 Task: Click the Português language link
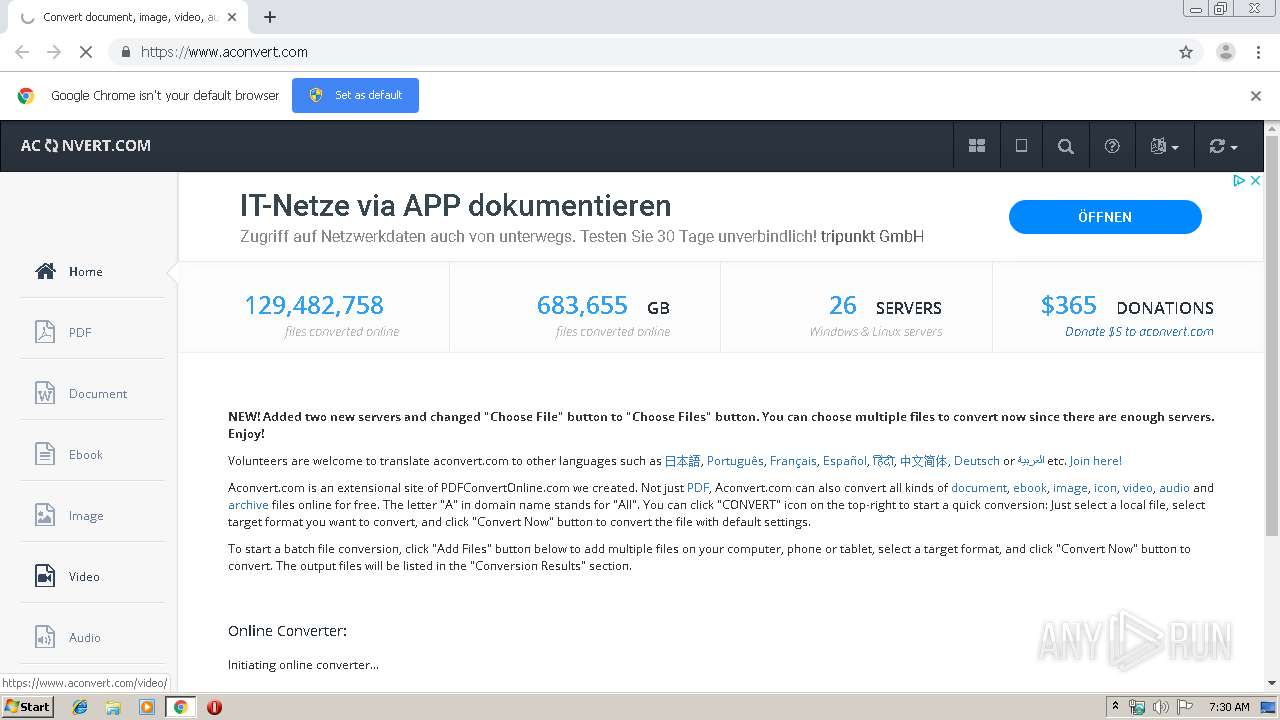click(x=735, y=461)
